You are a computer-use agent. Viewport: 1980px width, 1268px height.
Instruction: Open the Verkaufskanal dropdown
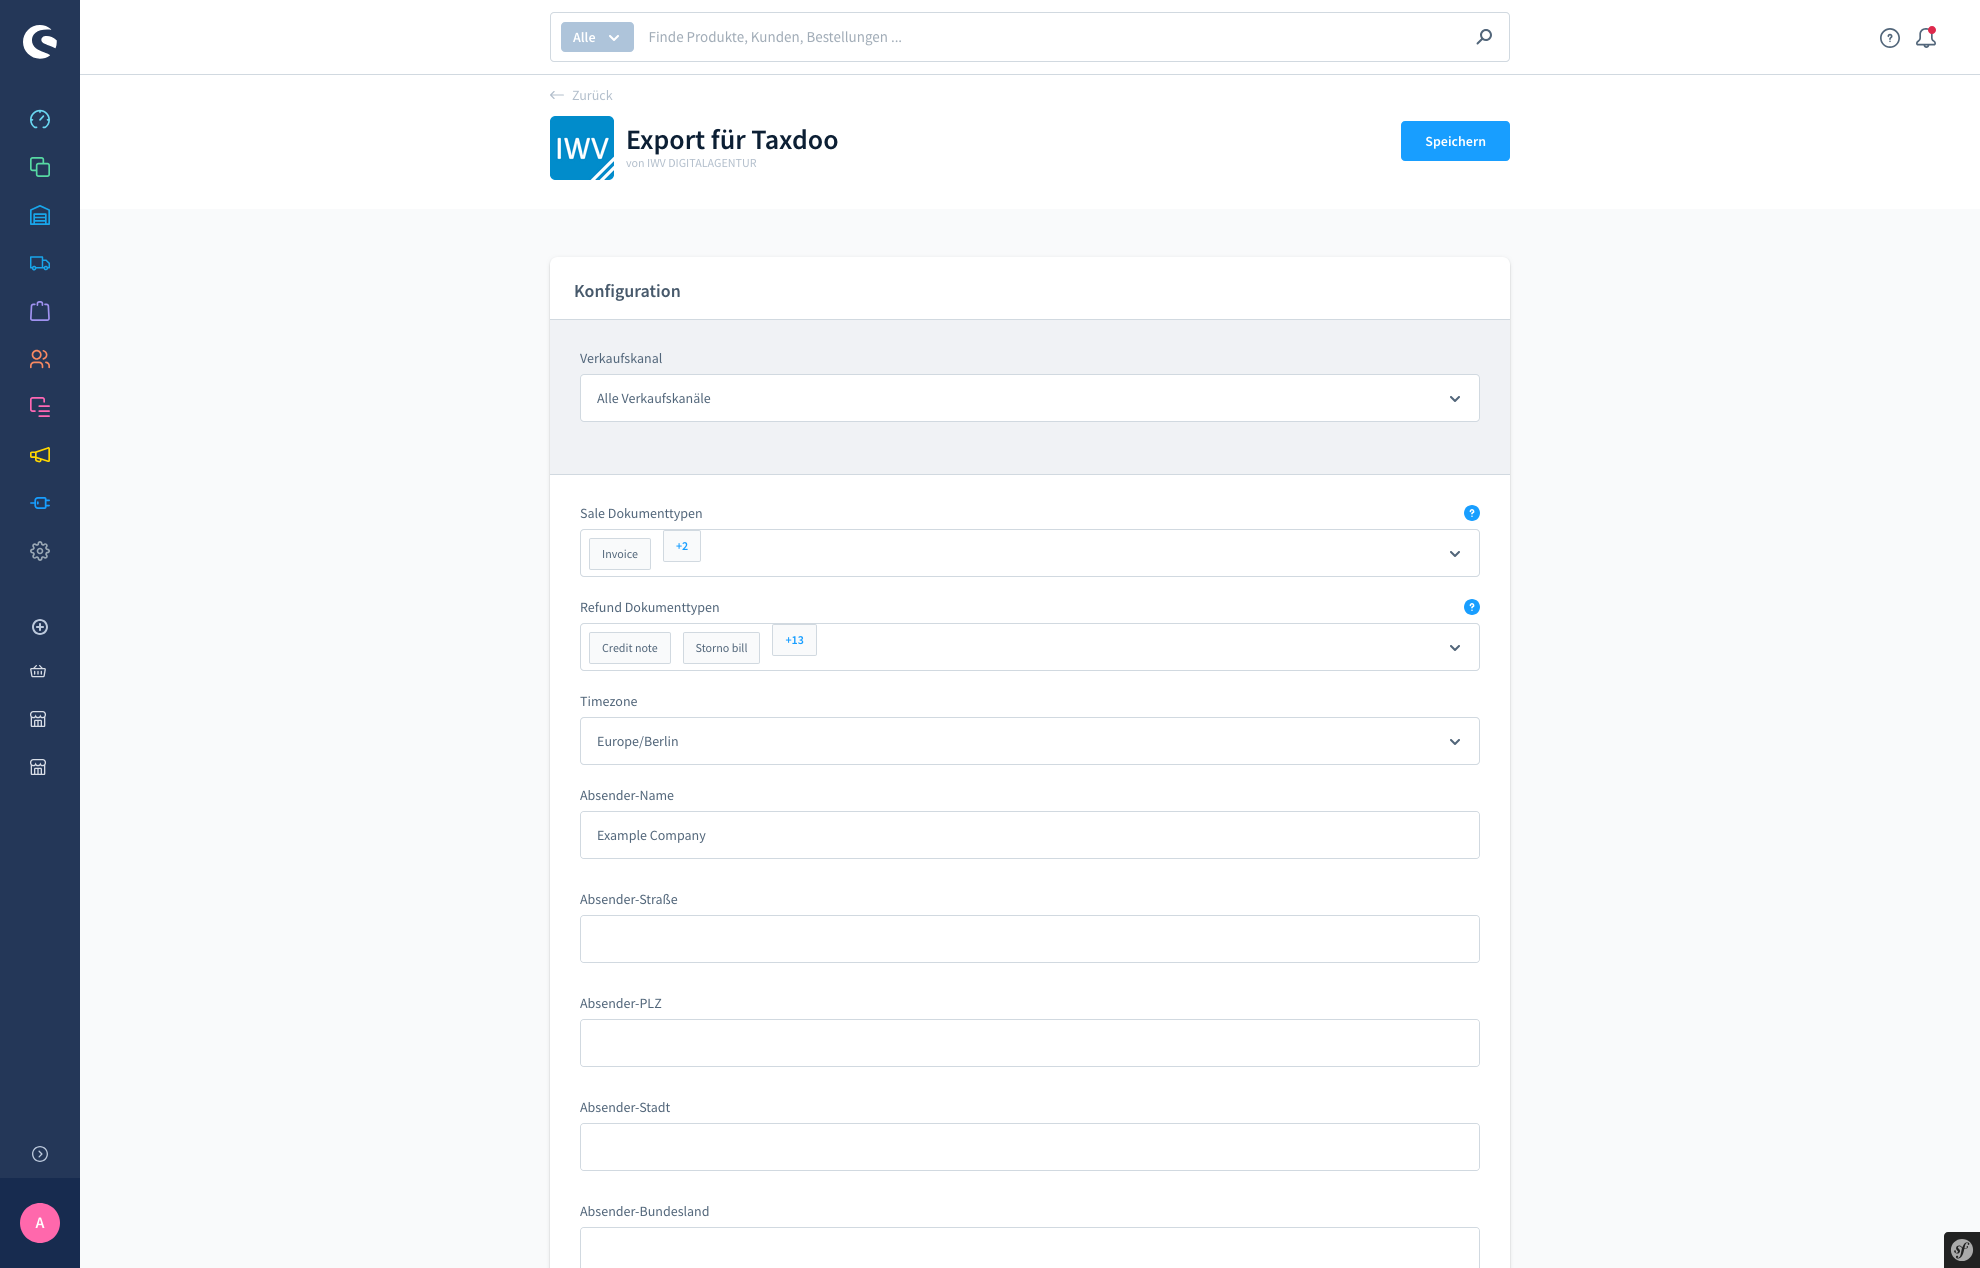pyautogui.click(x=1030, y=398)
